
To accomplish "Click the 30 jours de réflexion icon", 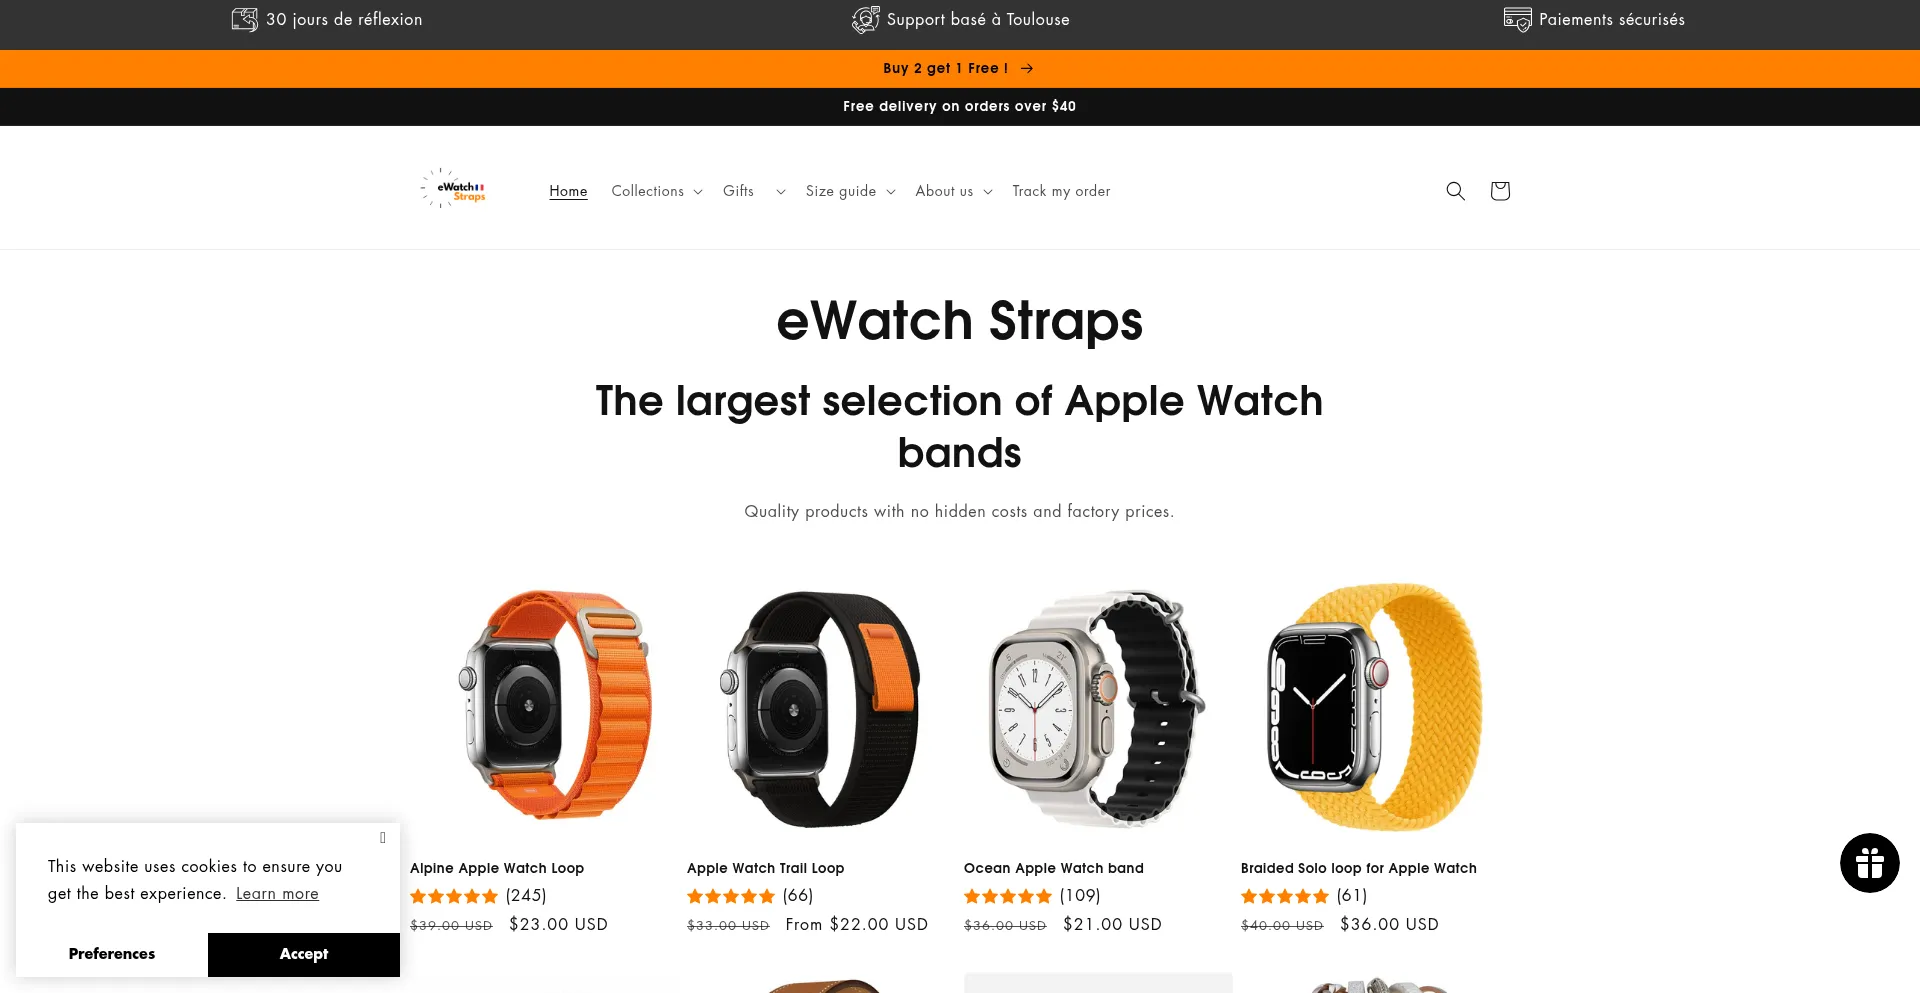I will pos(245,20).
